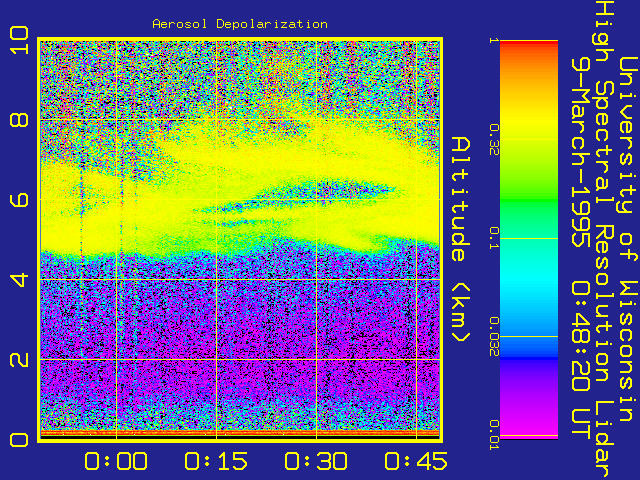Click the '9-March-1995' date text
This screenshot has height=480, width=640.
(581, 152)
